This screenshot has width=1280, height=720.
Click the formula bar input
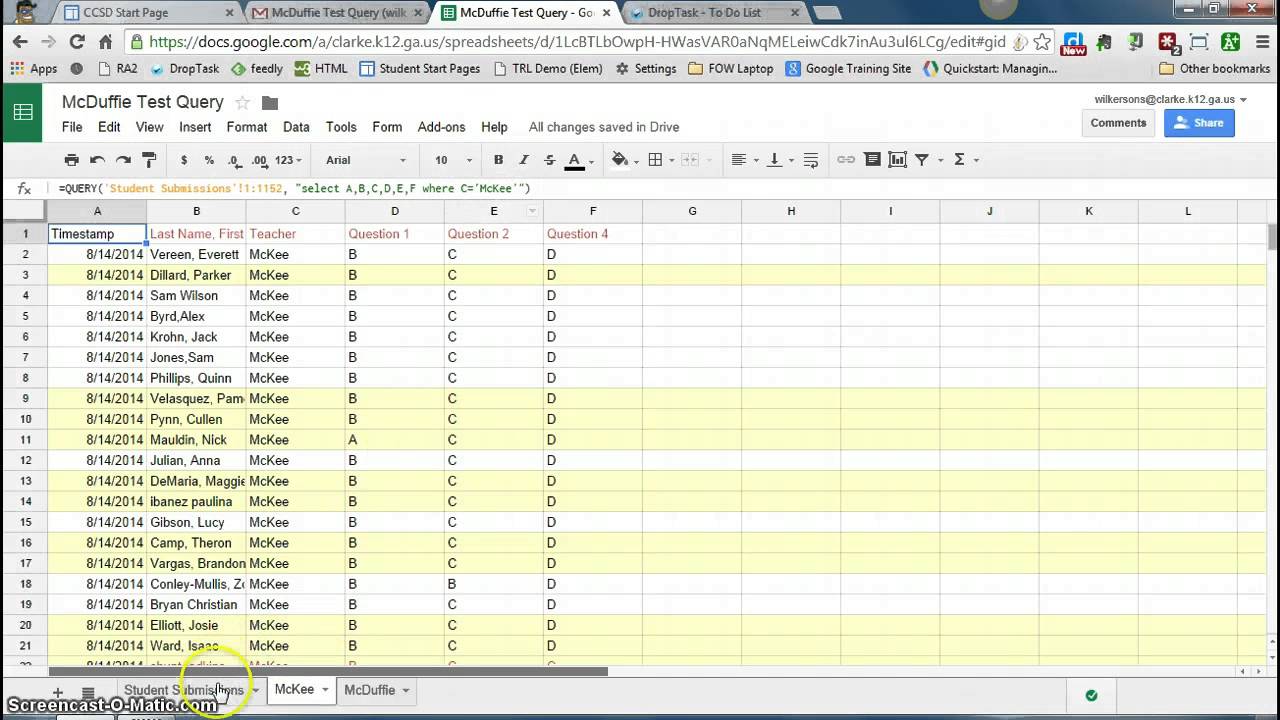tap(660, 188)
